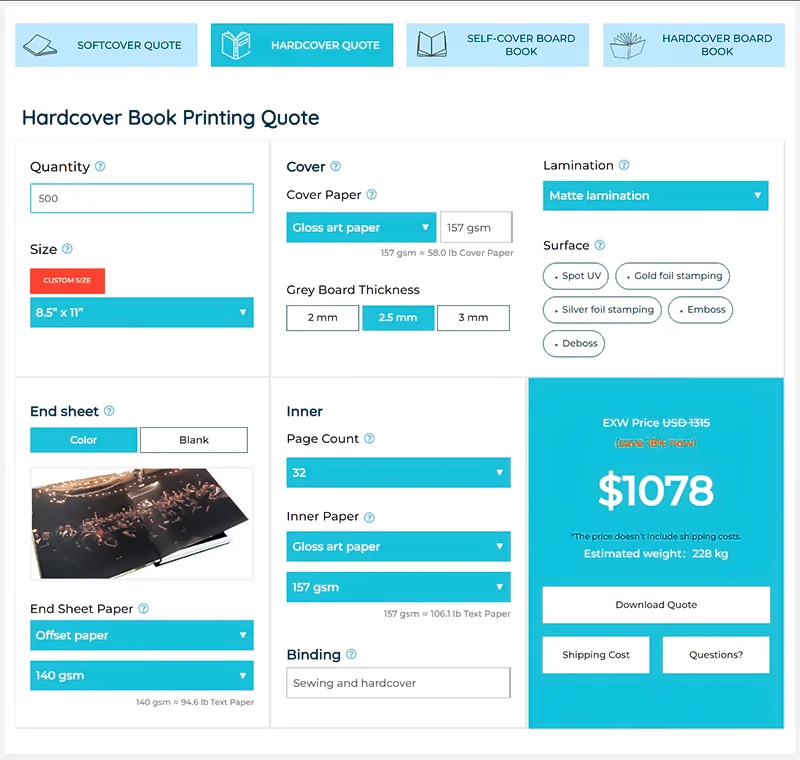Select 2 mm grey board thickness
Viewport: 800px width, 760px height.
(322, 318)
